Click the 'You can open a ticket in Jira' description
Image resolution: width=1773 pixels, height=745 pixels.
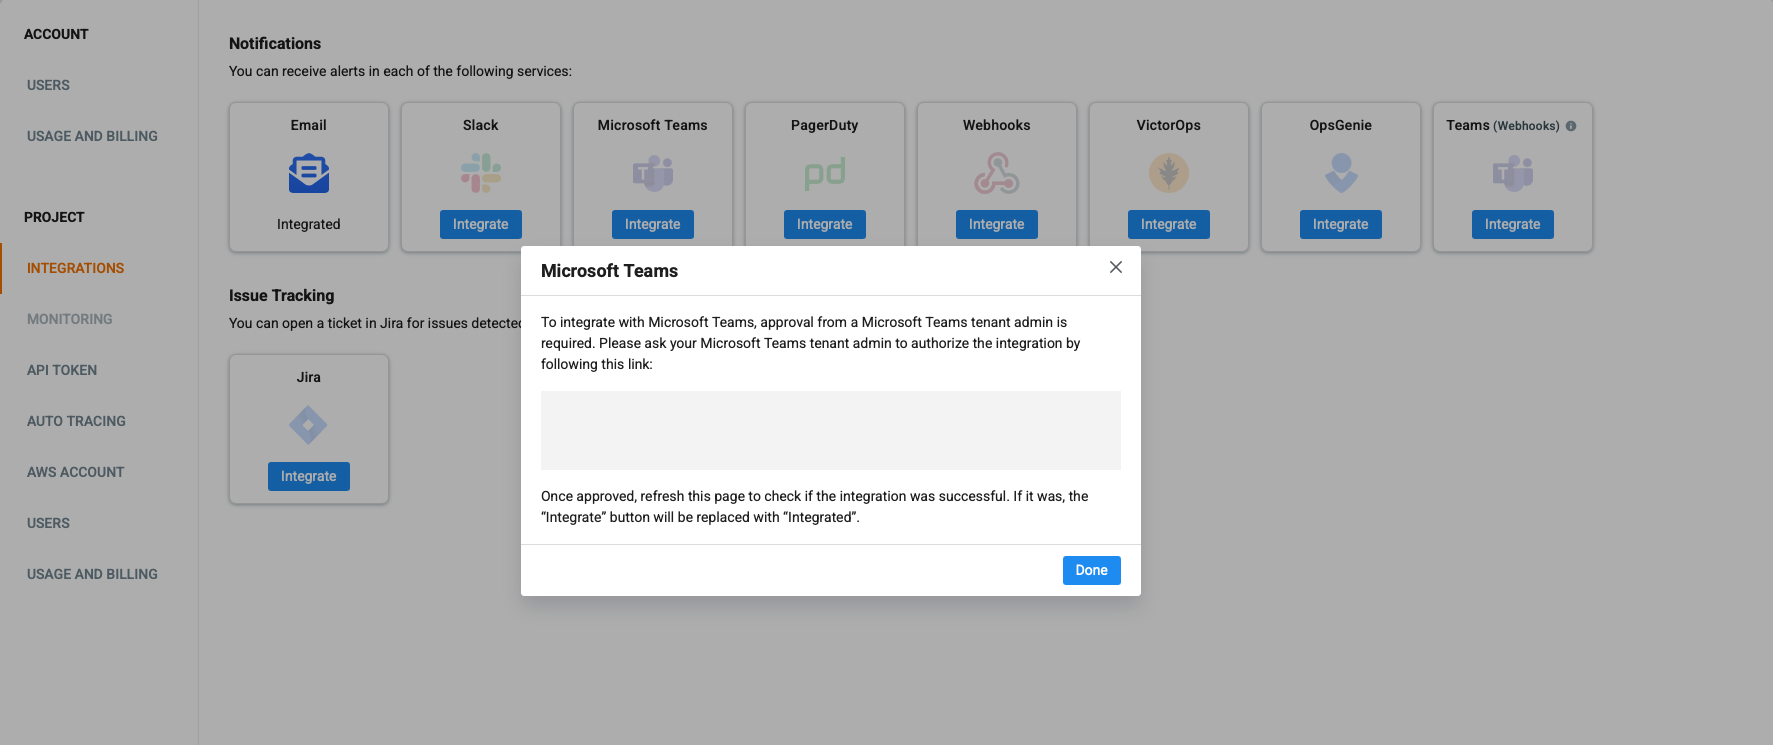375,323
